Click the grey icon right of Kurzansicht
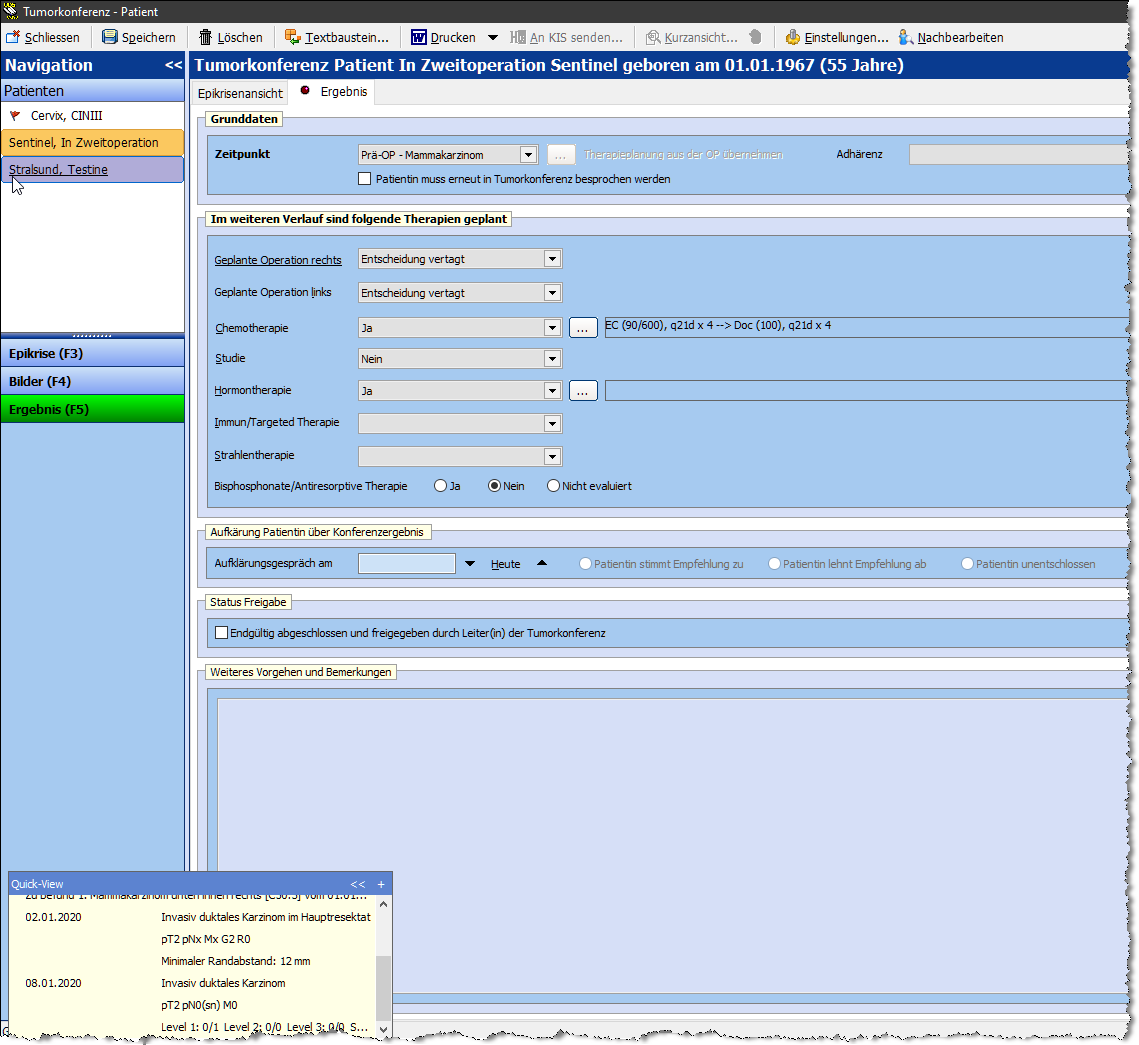Viewport: 1139px width, 1045px height. tap(755, 37)
